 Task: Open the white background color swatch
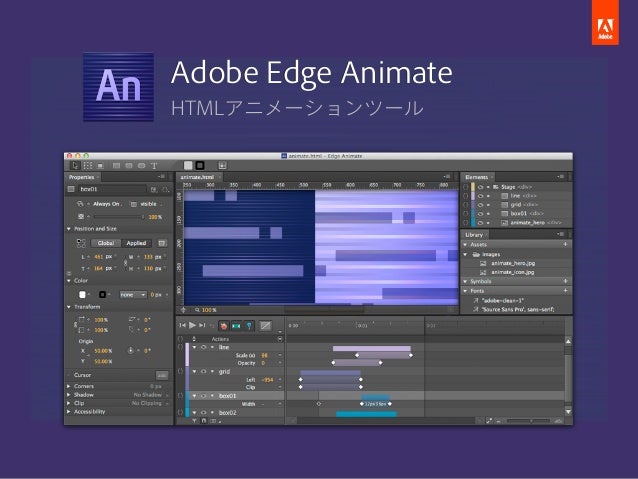pyautogui.click(x=82, y=295)
